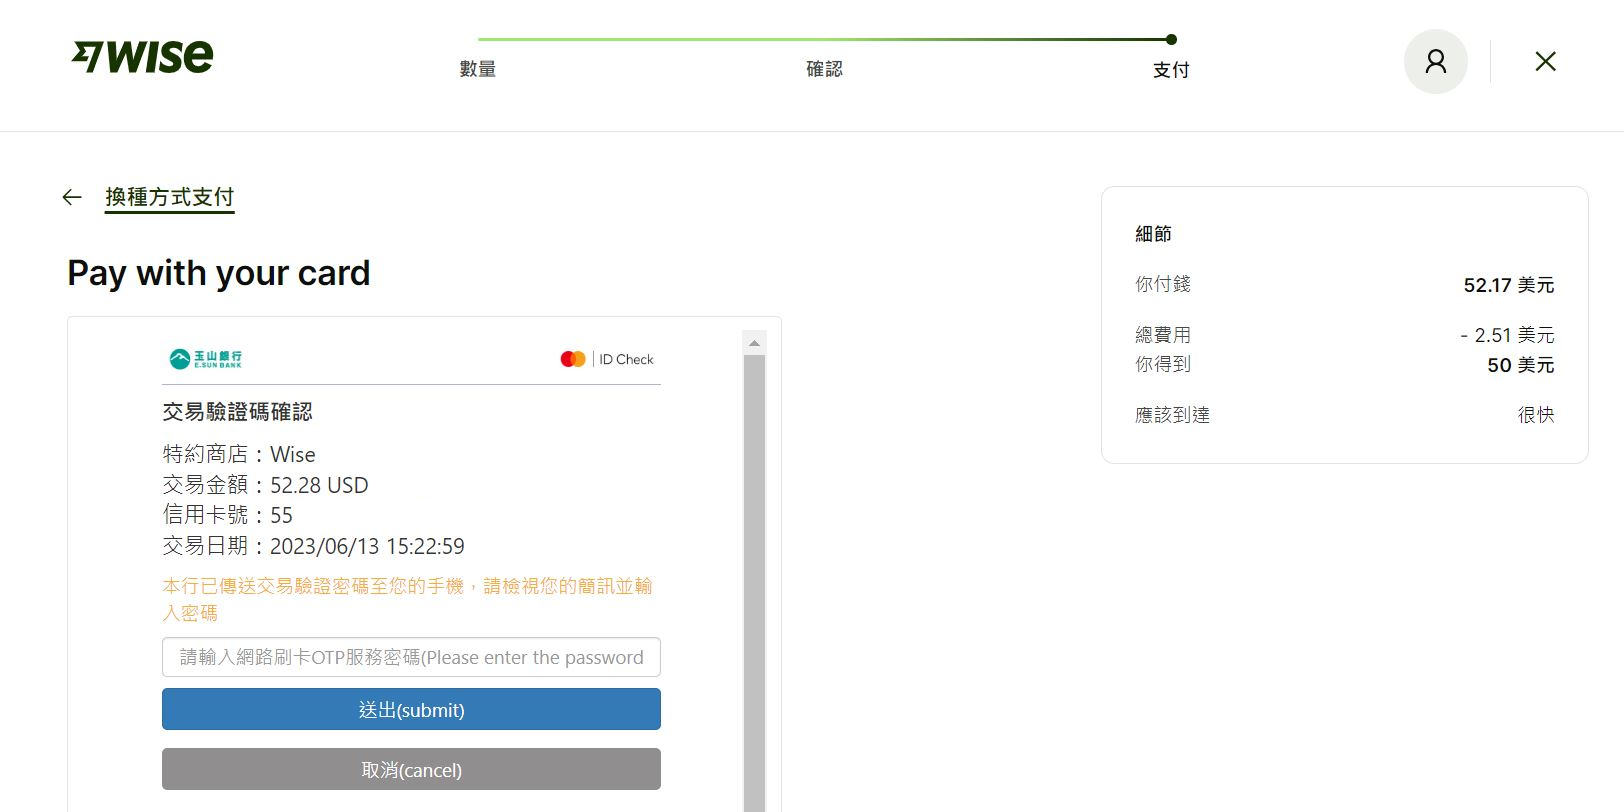Click the Wise logo
Image resolution: width=1624 pixels, height=812 pixels.
tap(142, 57)
